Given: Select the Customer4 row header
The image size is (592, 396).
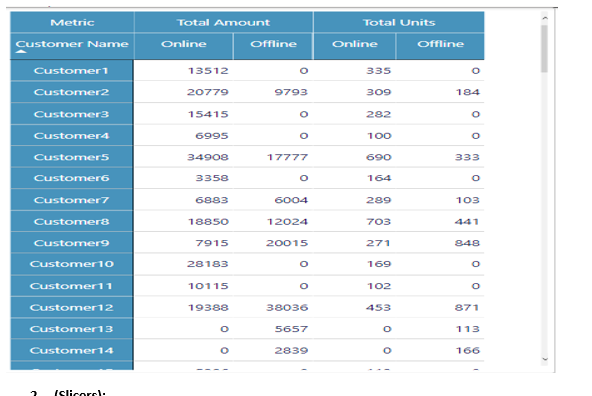Looking at the screenshot, I should coord(72,136).
